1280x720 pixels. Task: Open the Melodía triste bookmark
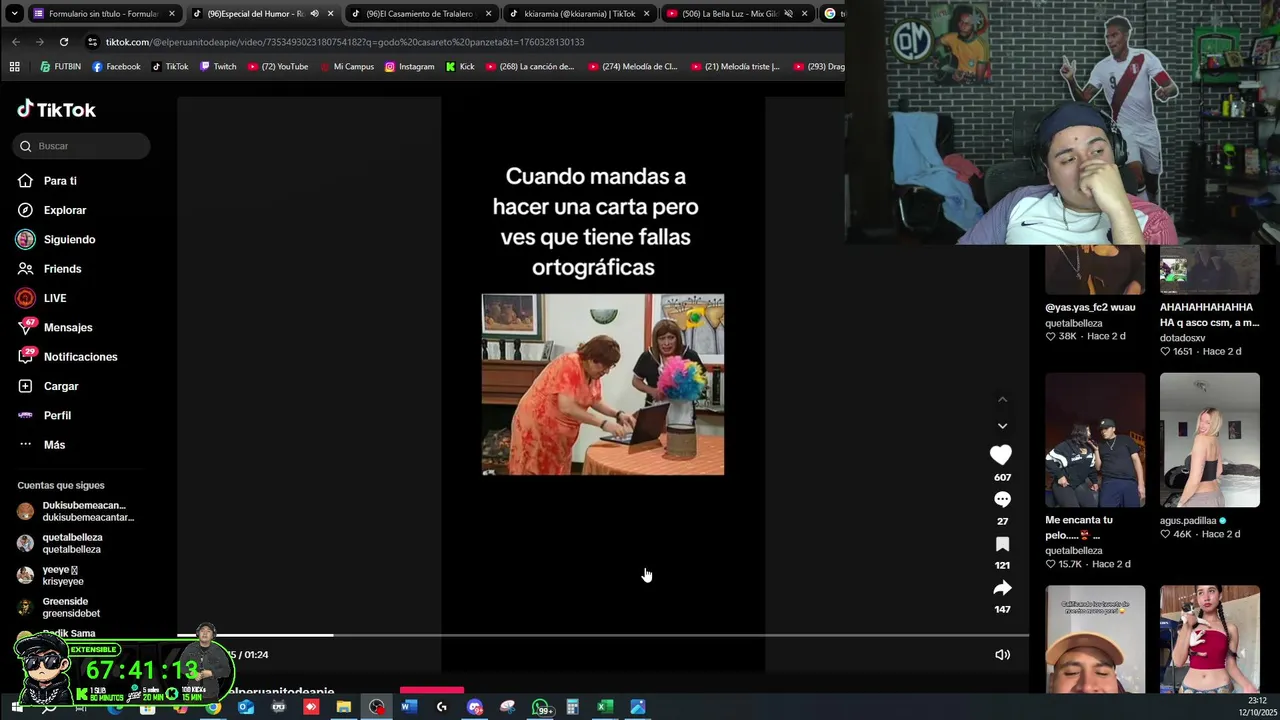tap(736, 67)
